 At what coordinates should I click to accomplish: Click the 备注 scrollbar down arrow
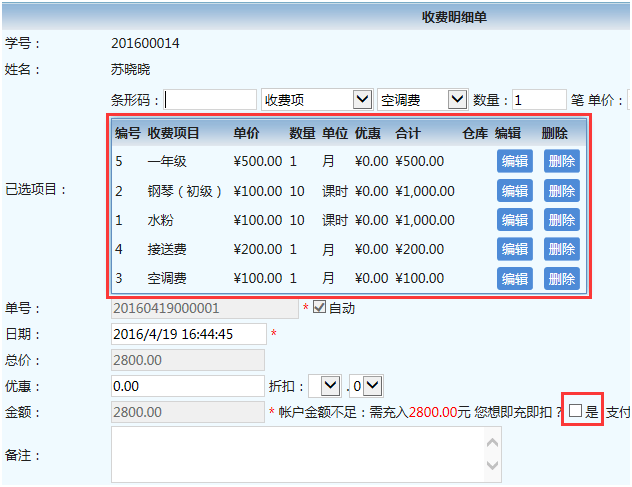tap(493, 466)
